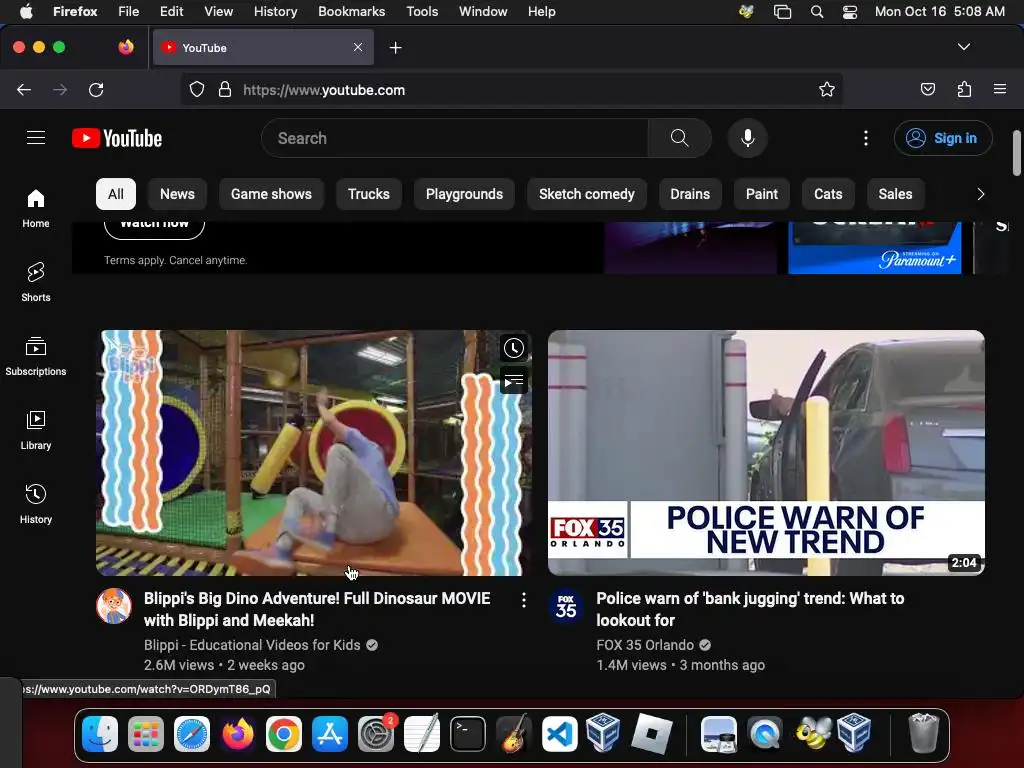This screenshot has height=768, width=1024.
Task: Close the YouTube tab
Action: [x=358, y=47]
